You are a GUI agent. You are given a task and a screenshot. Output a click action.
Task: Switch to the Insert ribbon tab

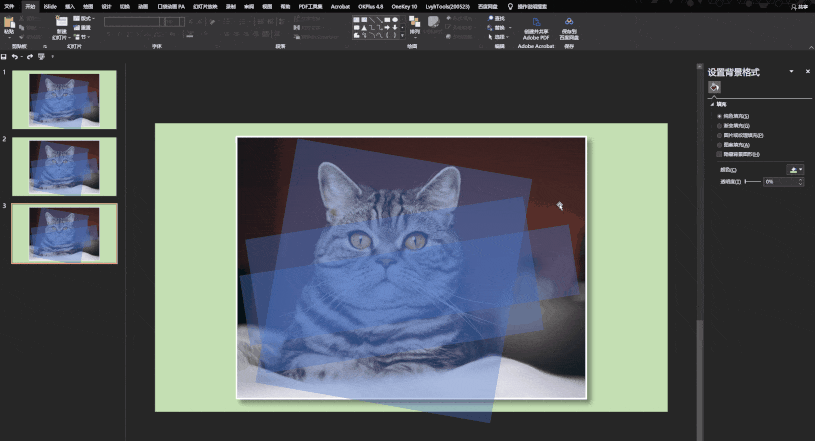[x=70, y=7]
